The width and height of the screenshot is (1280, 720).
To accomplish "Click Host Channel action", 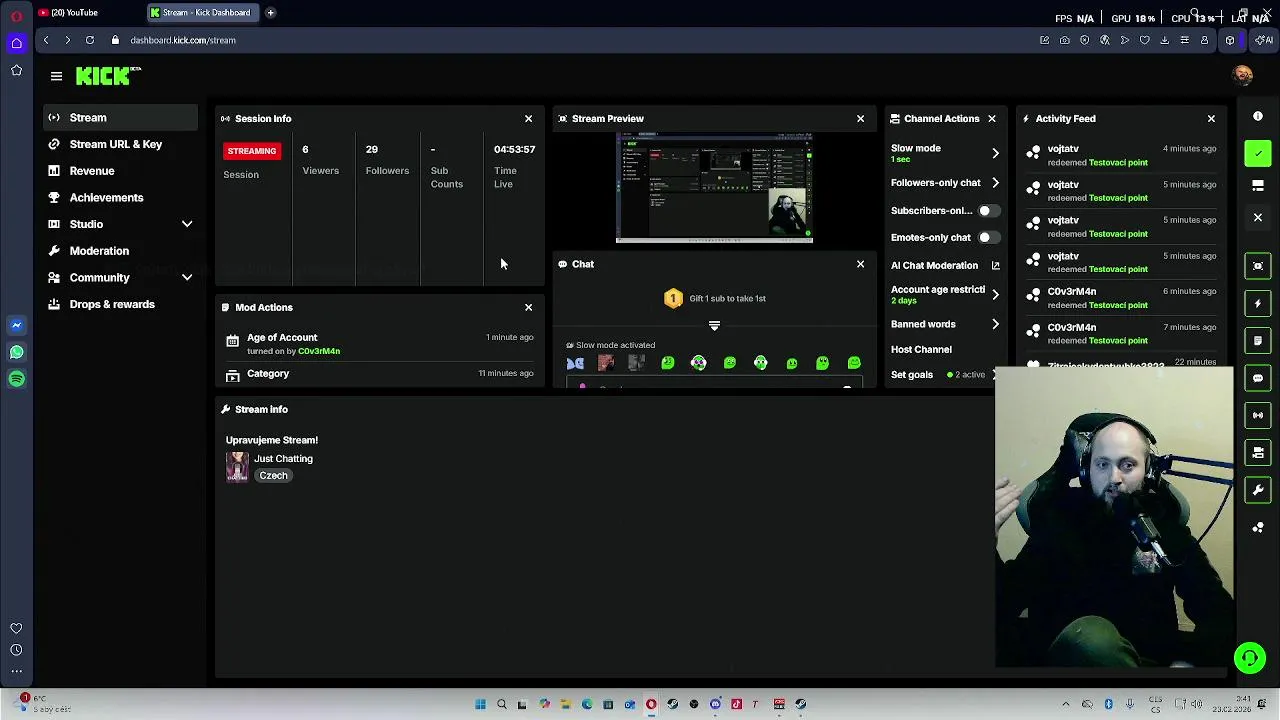I will pos(921,350).
